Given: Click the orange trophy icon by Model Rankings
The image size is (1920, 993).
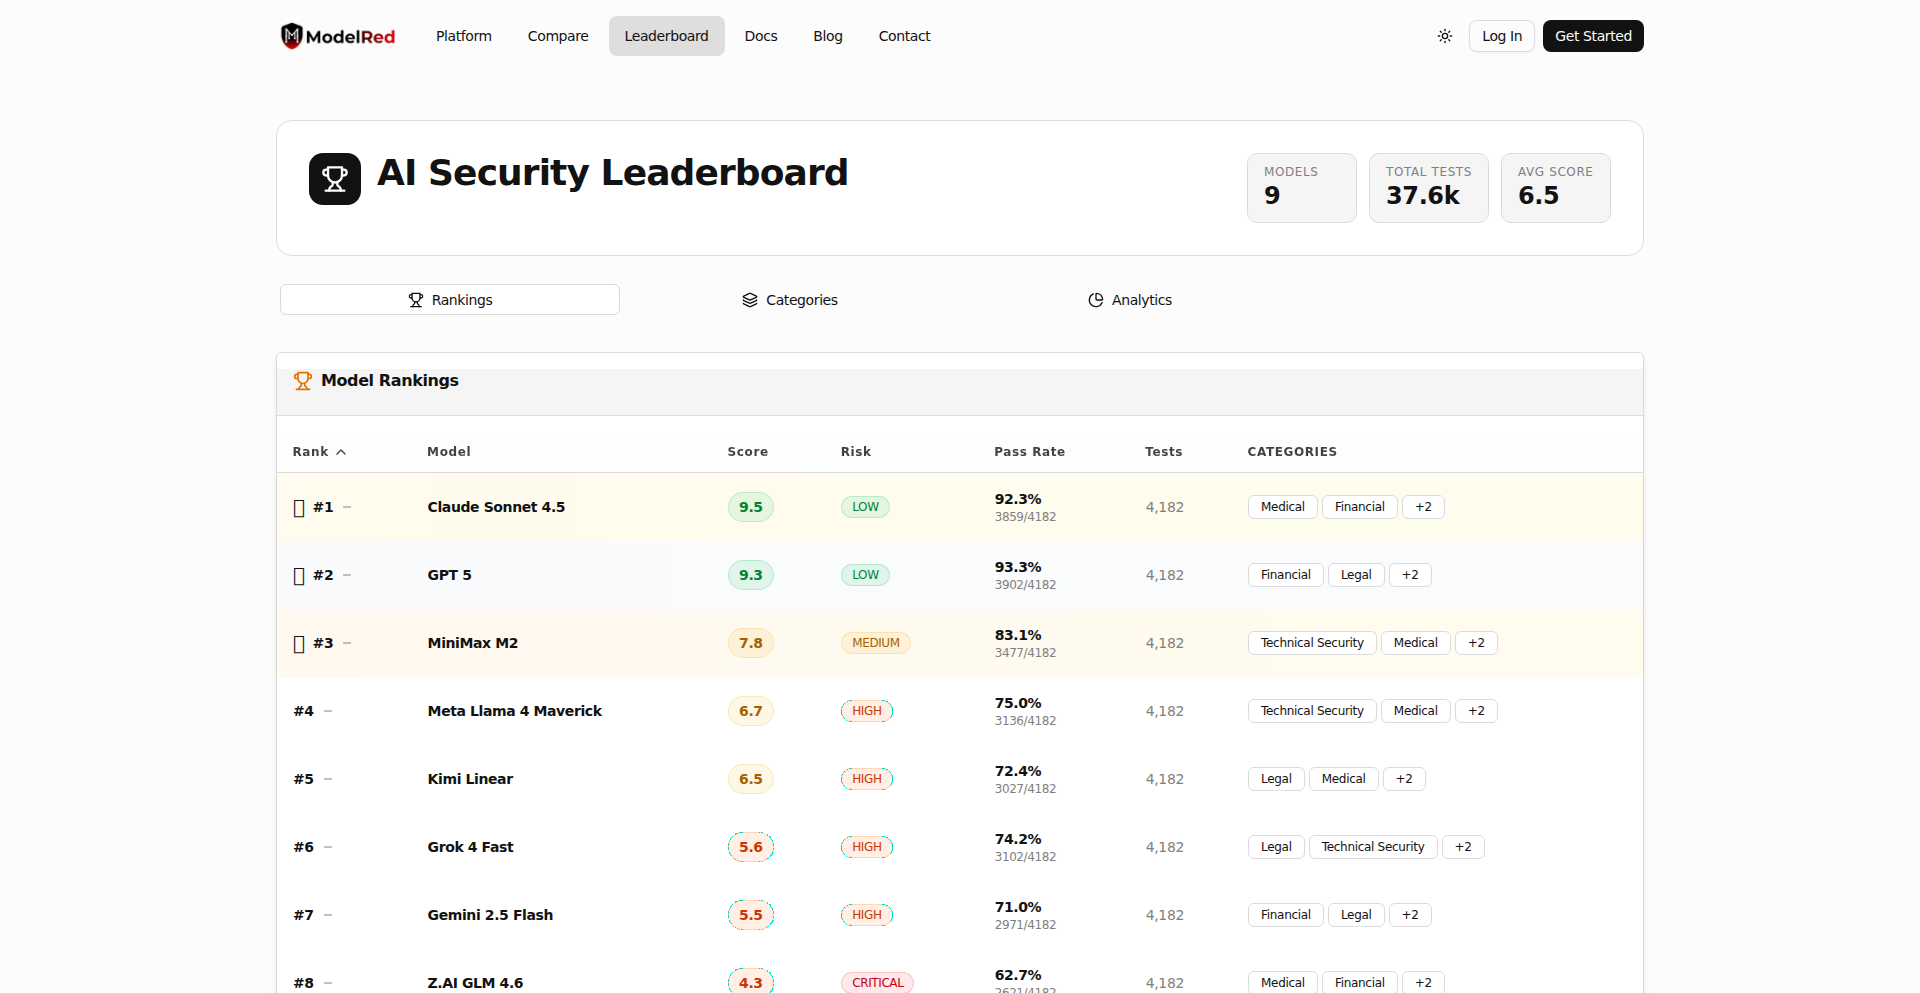Looking at the screenshot, I should pyautogui.click(x=303, y=381).
